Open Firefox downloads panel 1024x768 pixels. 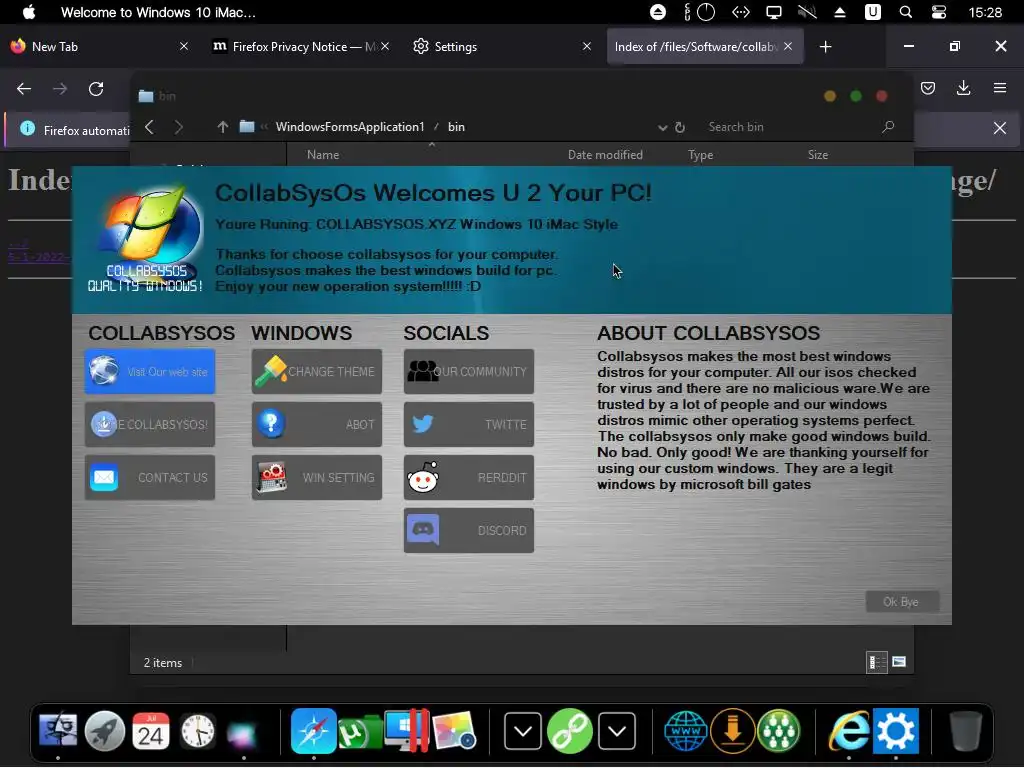coord(963,88)
